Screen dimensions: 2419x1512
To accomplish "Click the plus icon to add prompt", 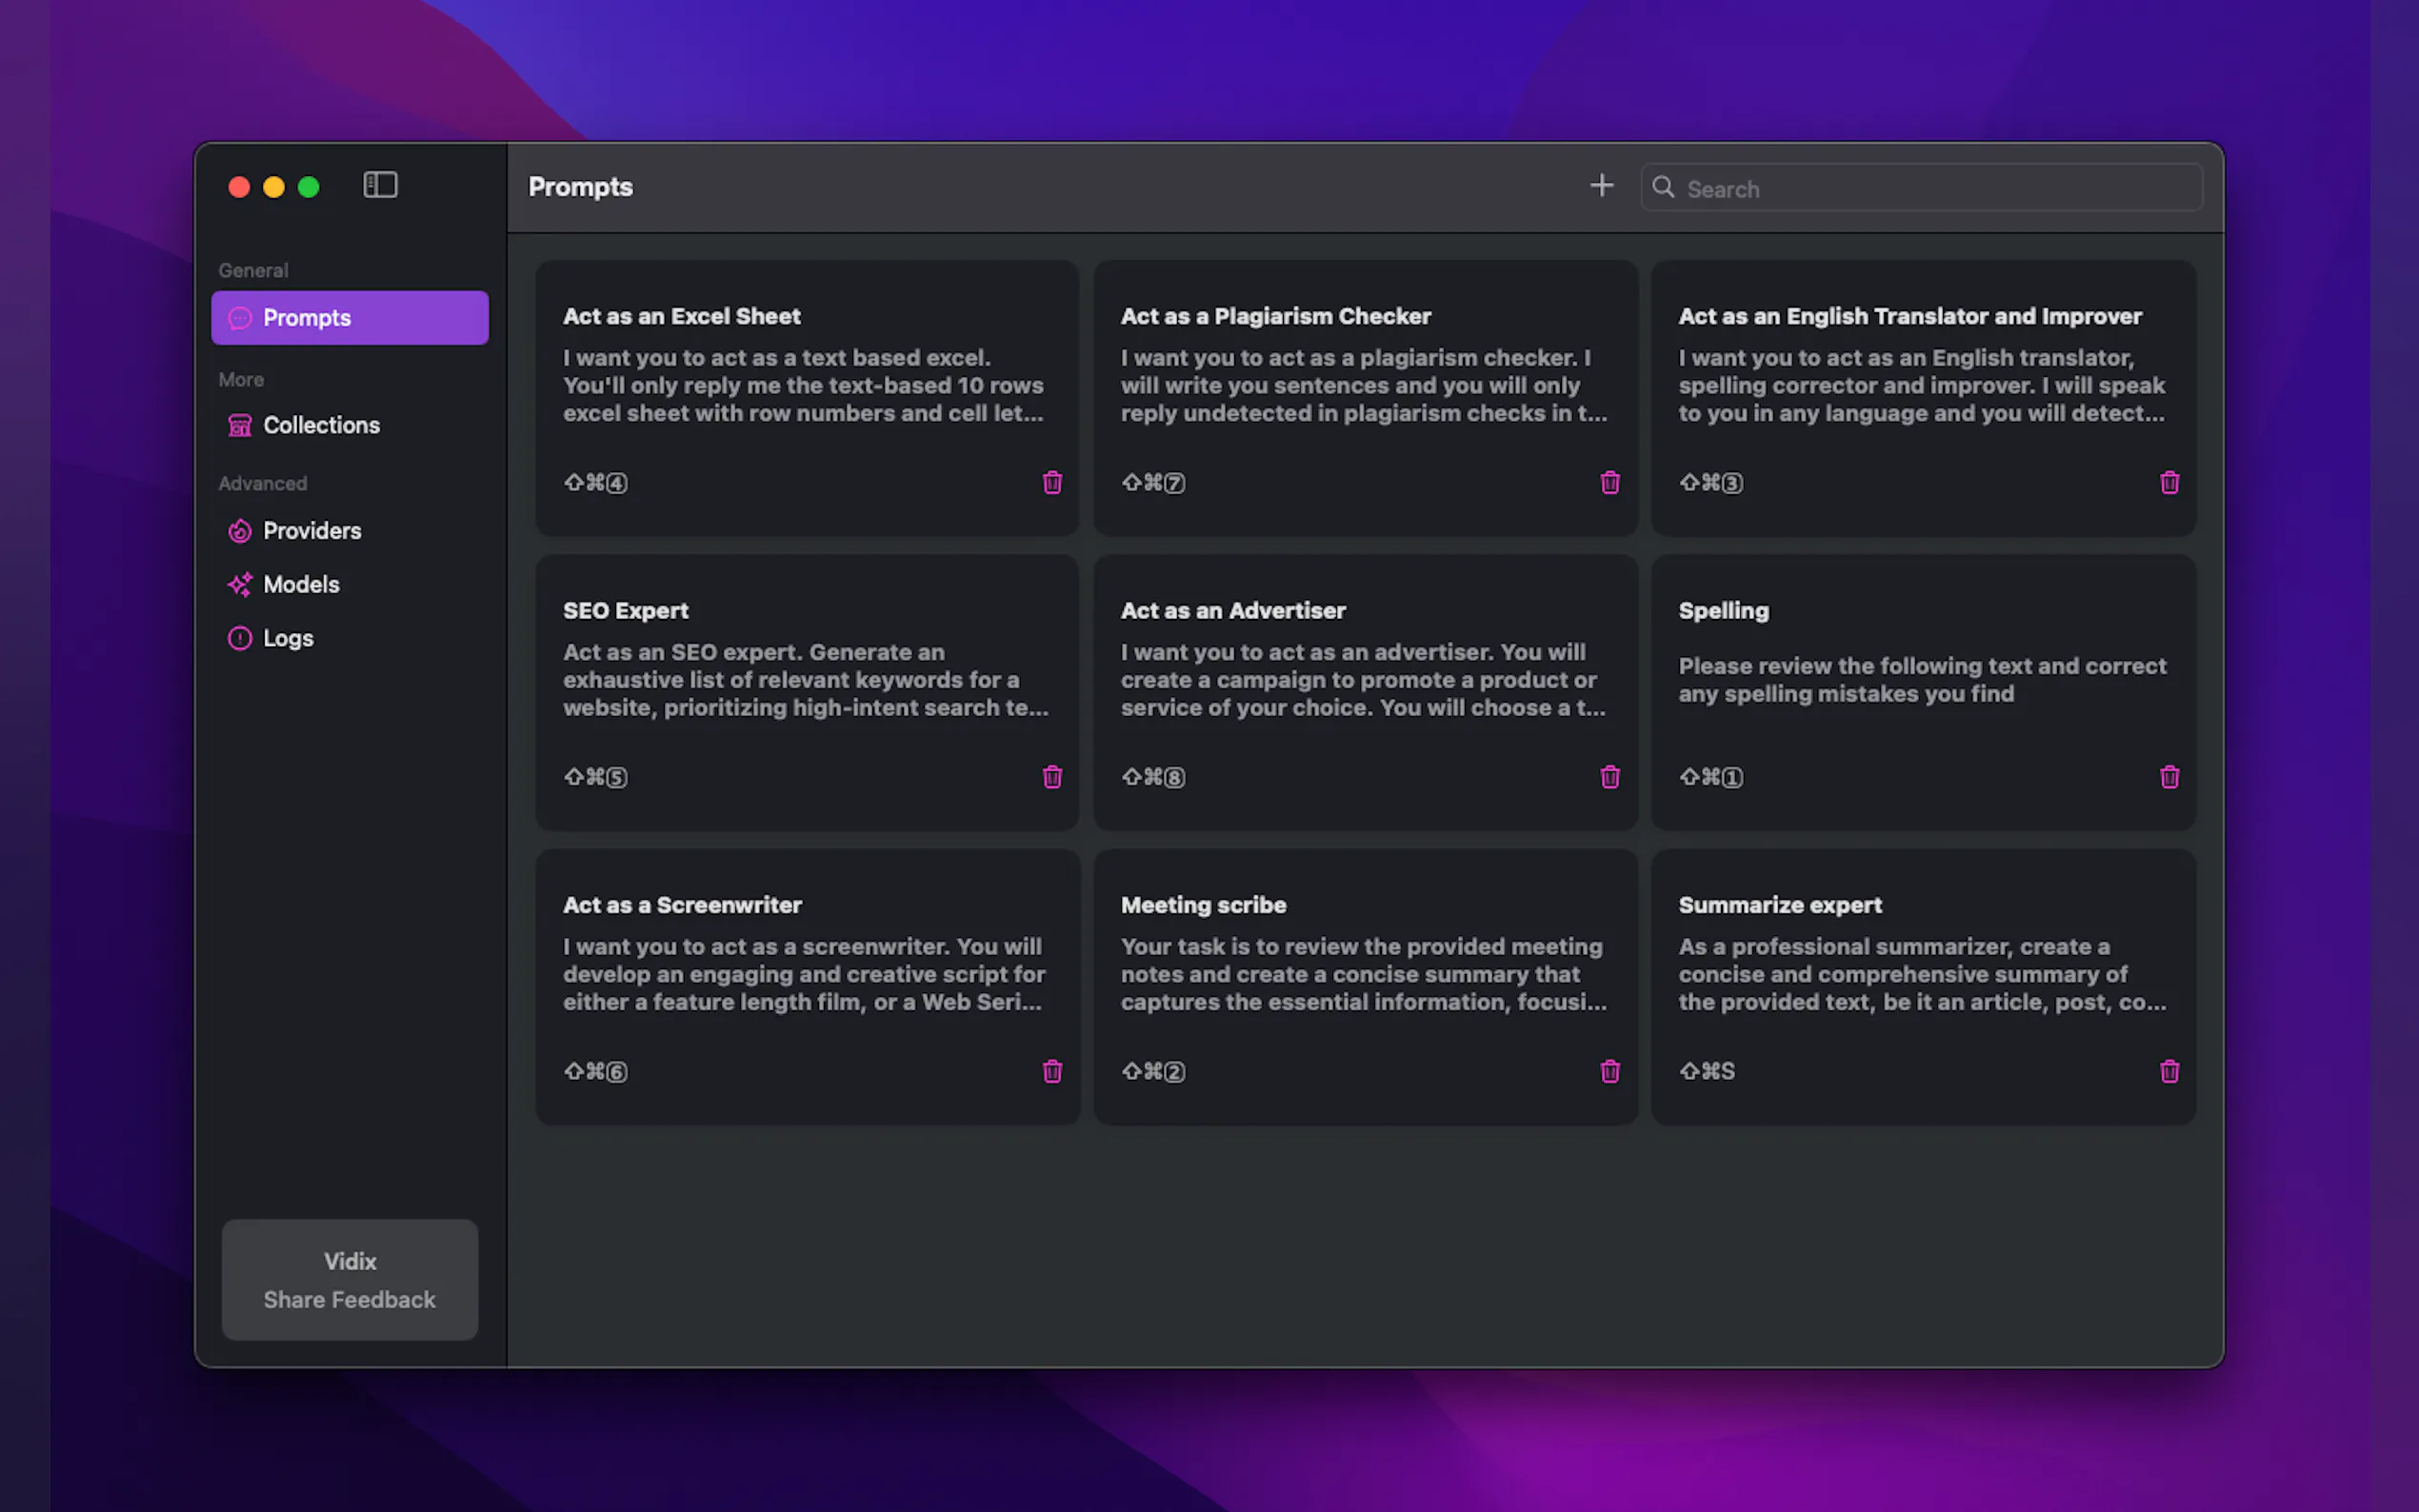I will [1601, 186].
